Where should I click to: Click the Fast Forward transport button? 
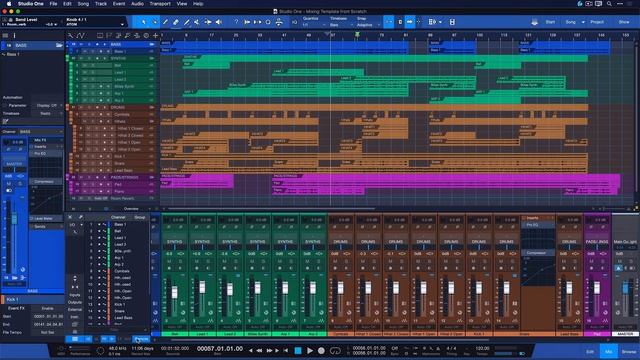pos(269,351)
